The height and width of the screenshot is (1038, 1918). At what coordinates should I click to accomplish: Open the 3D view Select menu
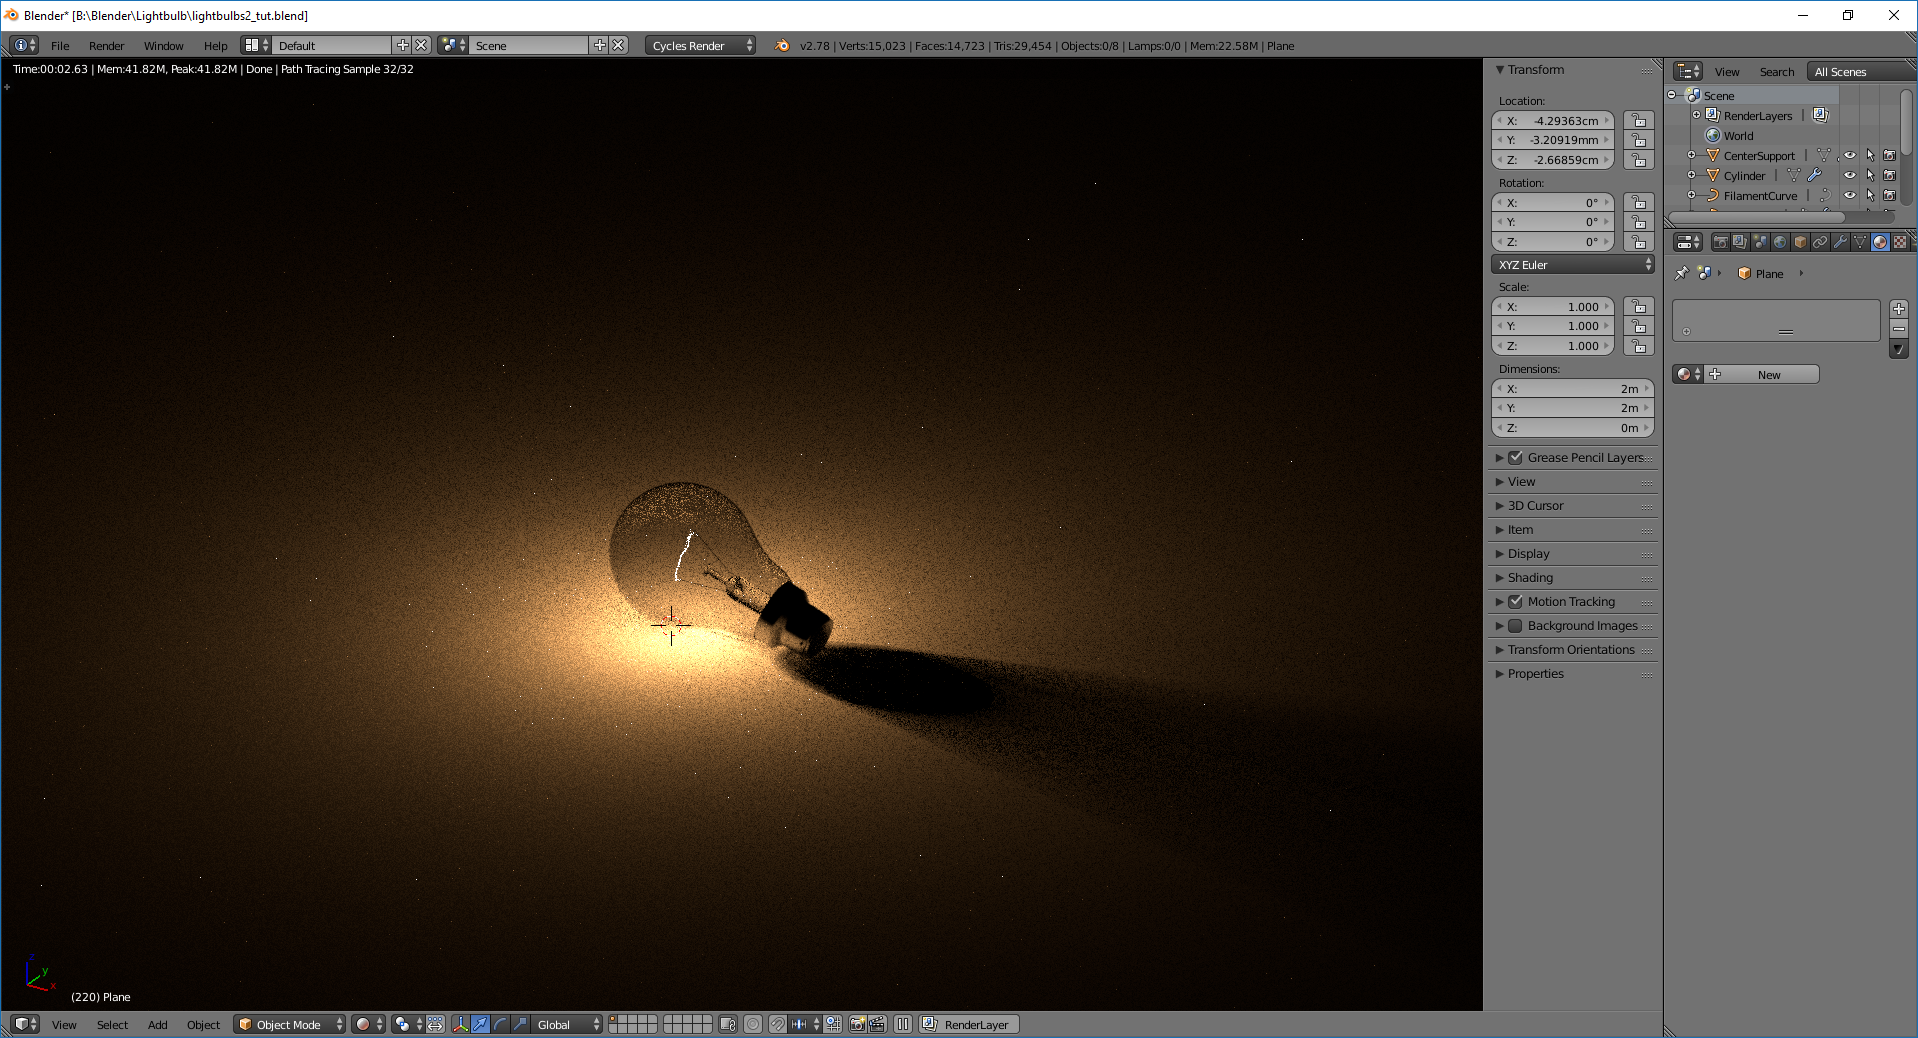click(x=112, y=1024)
